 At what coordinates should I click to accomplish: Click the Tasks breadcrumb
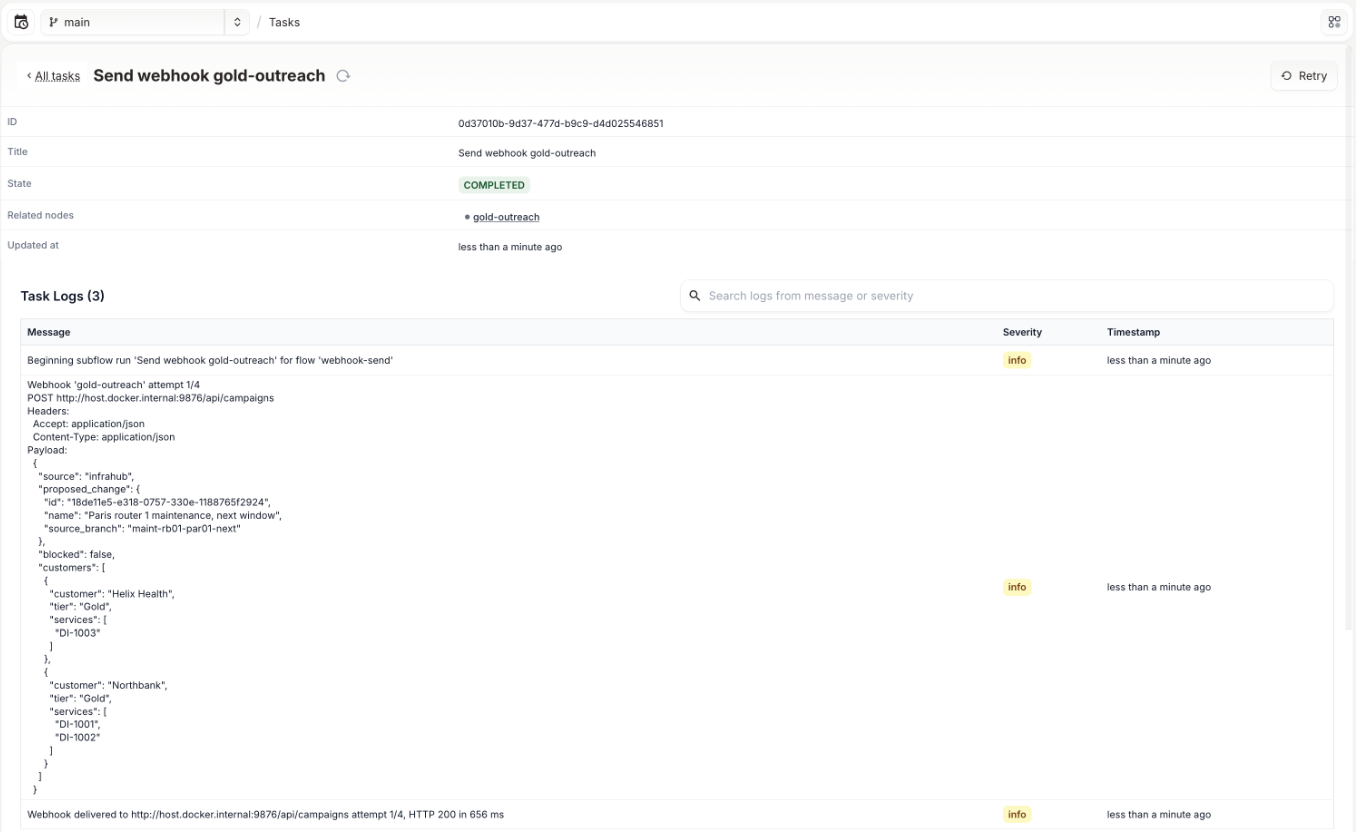[284, 22]
